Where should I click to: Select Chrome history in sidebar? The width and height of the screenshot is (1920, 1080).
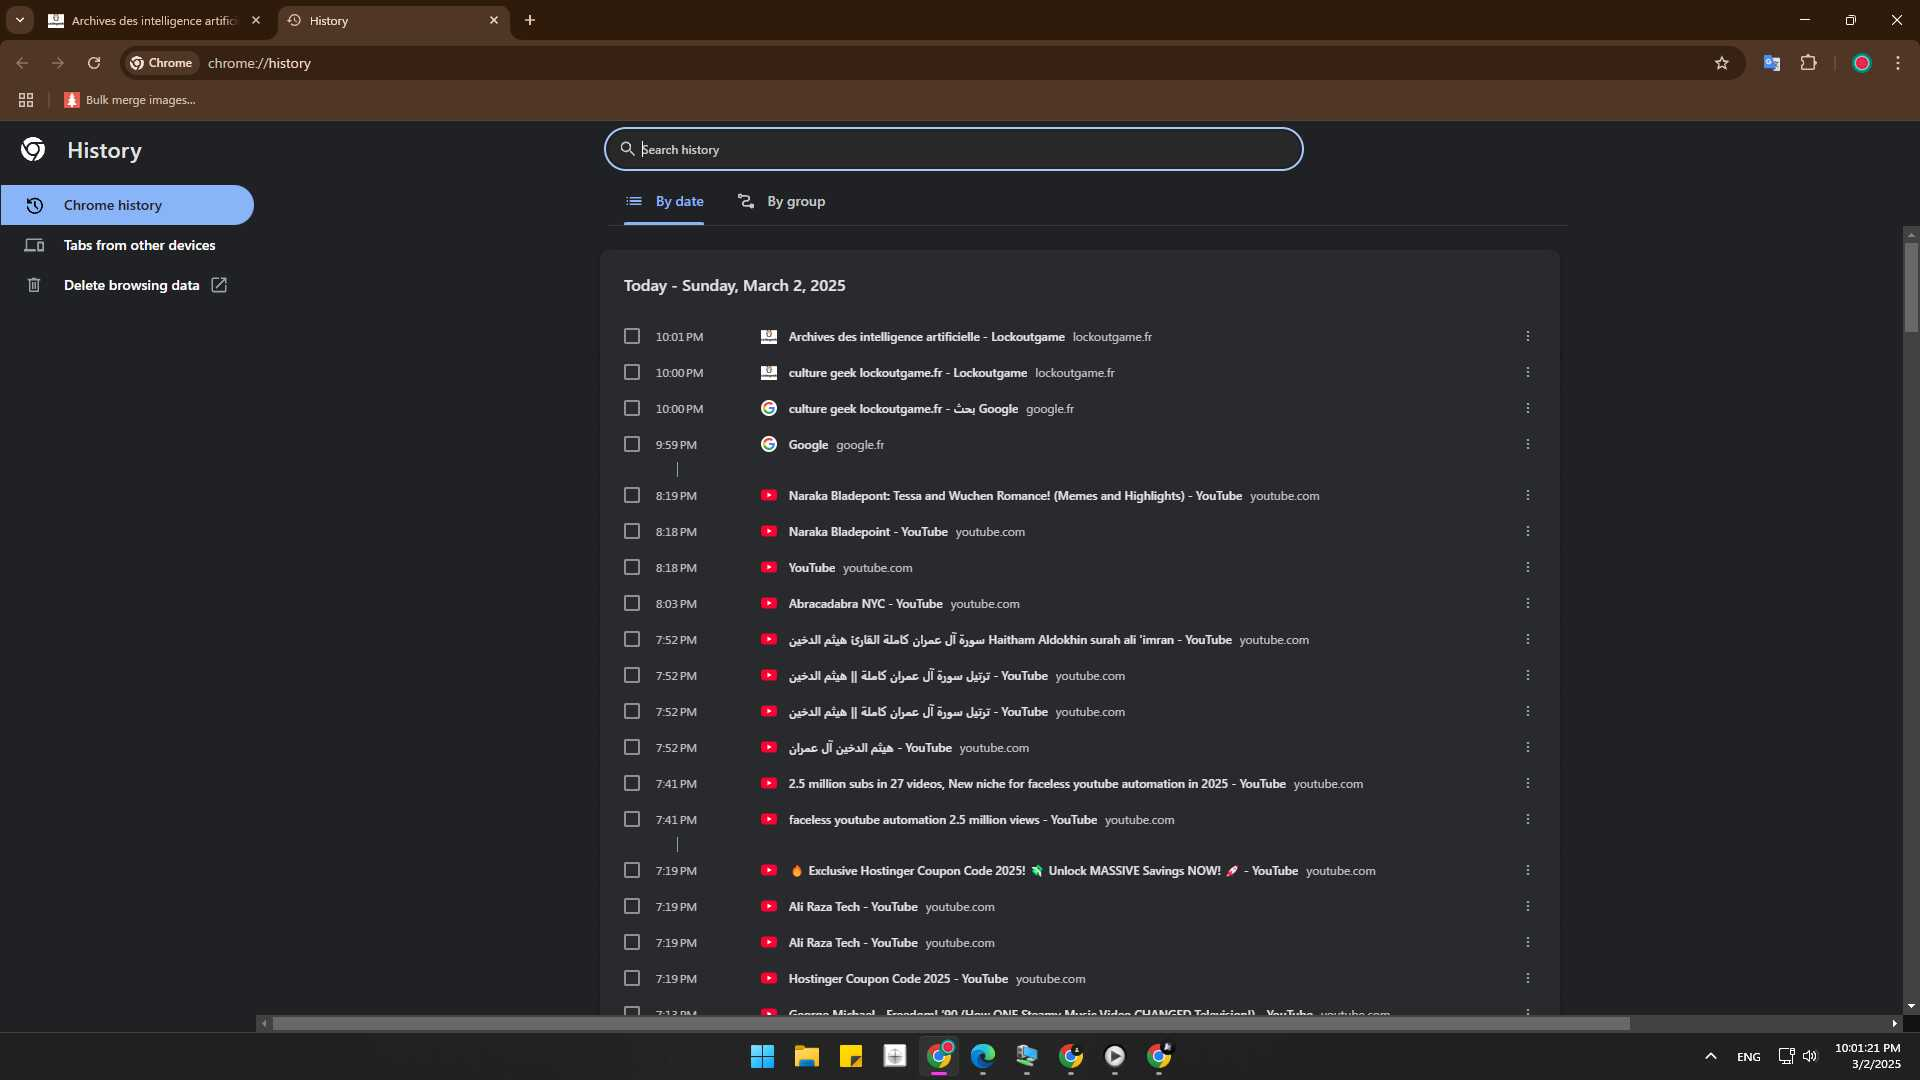point(127,205)
